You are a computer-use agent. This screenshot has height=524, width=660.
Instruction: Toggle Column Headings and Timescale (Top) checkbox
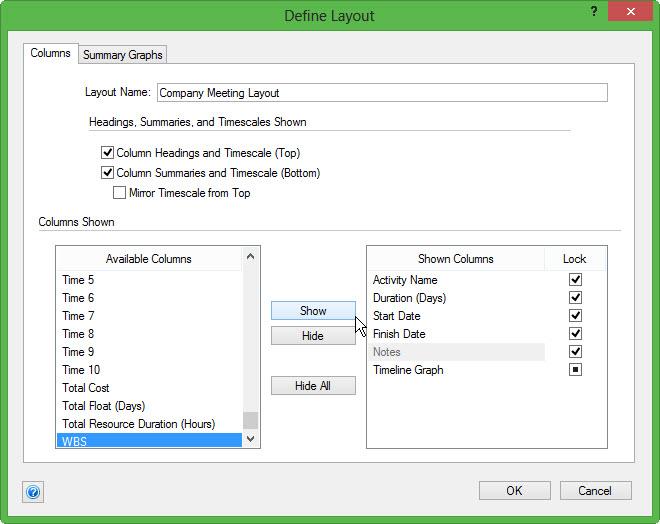tap(108, 153)
